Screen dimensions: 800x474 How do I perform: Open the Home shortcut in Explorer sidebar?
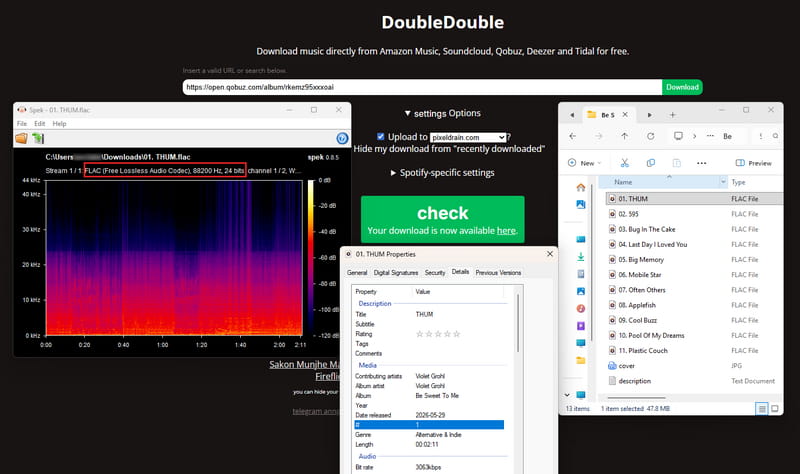tap(581, 188)
